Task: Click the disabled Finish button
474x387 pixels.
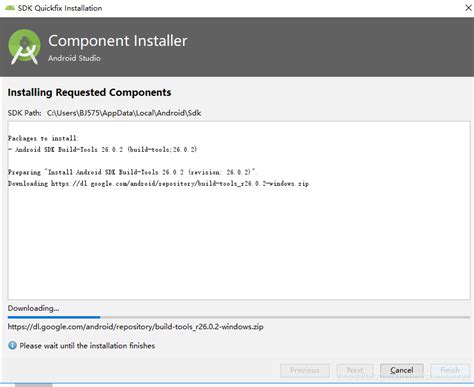Action: pyautogui.click(x=450, y=370)
